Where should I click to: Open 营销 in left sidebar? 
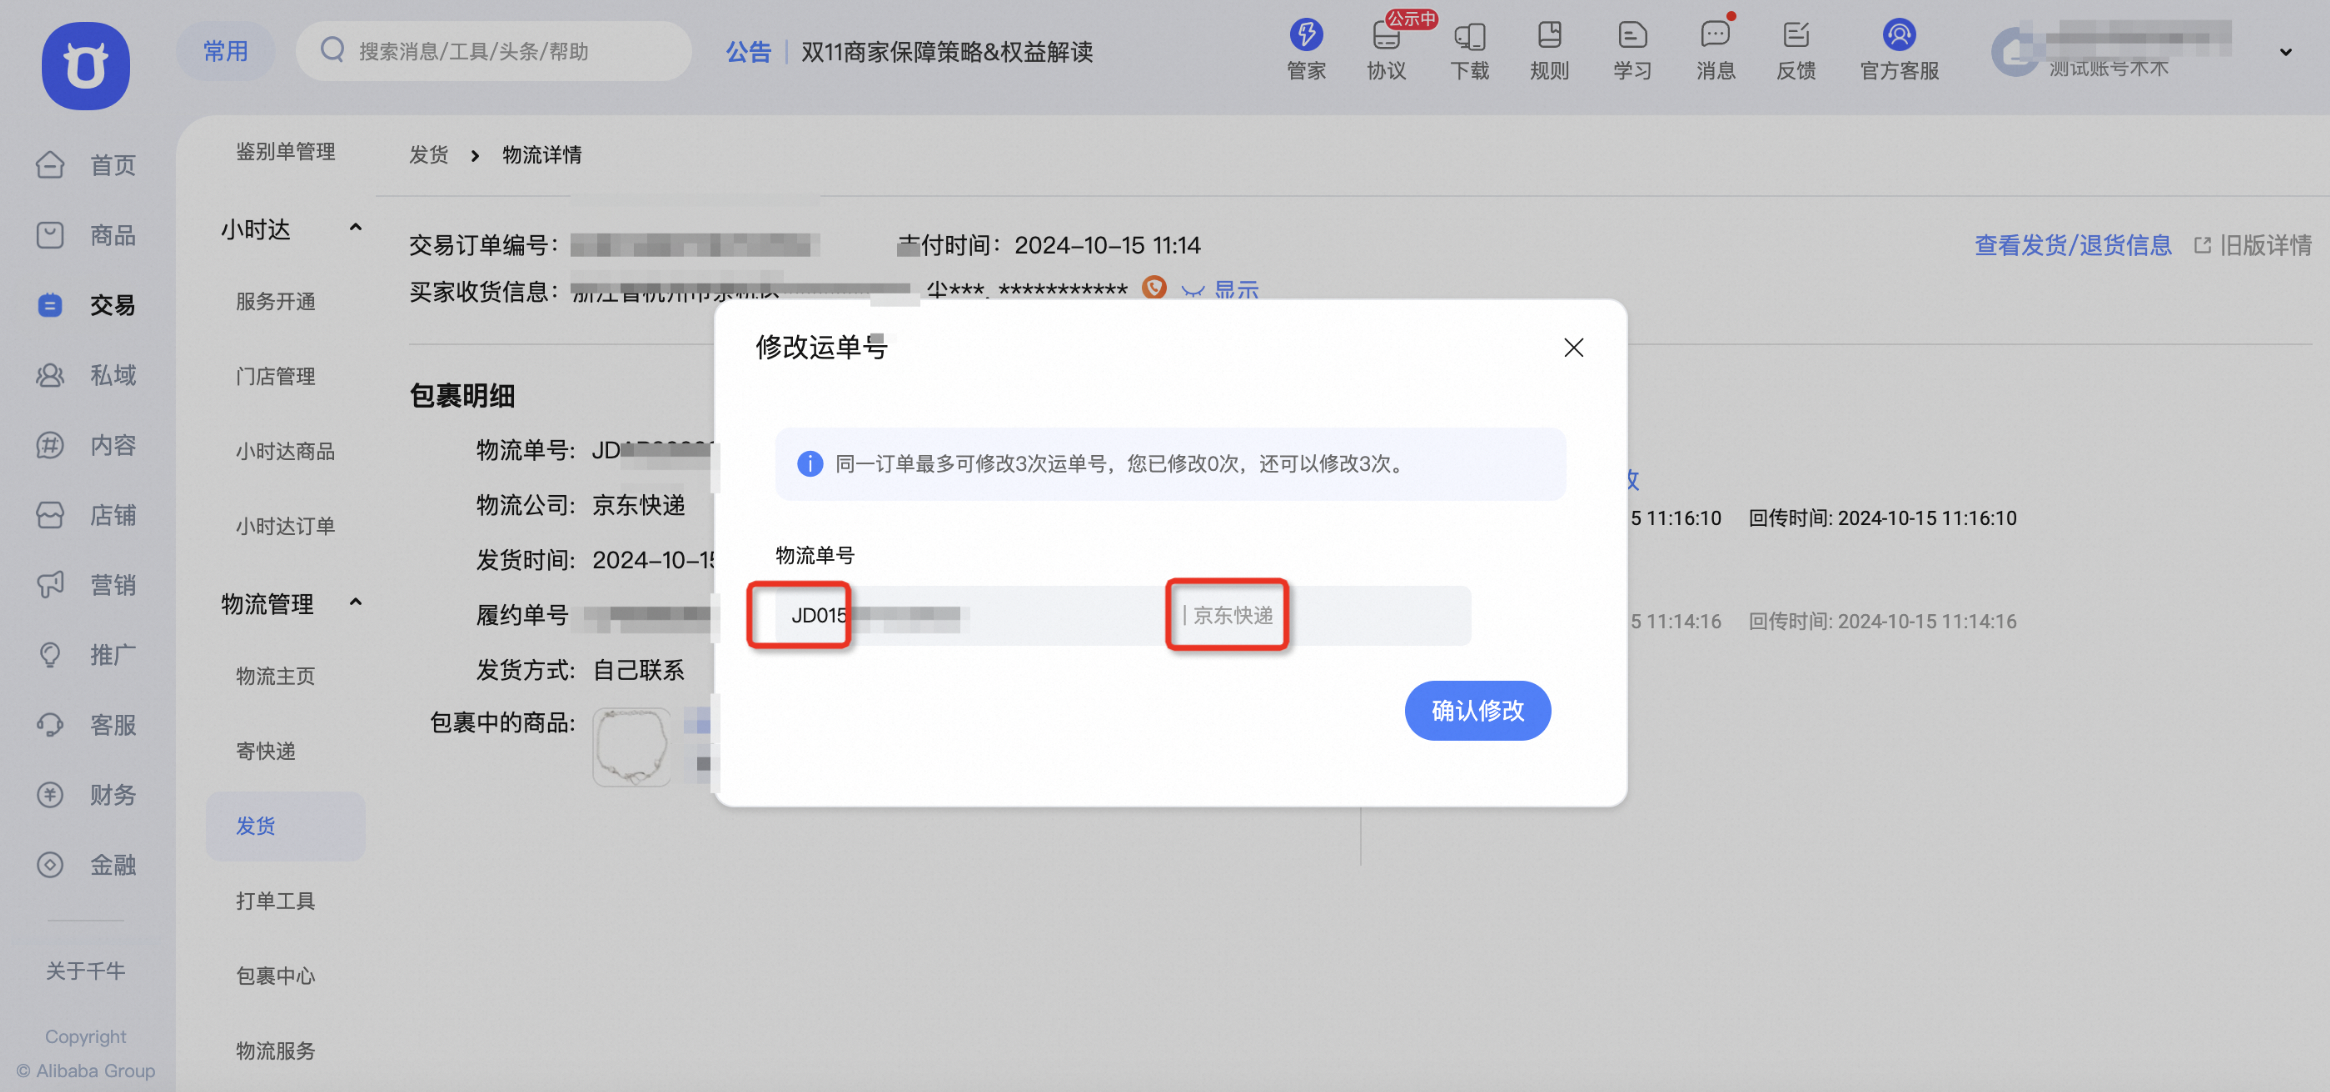tap(86, 585)
